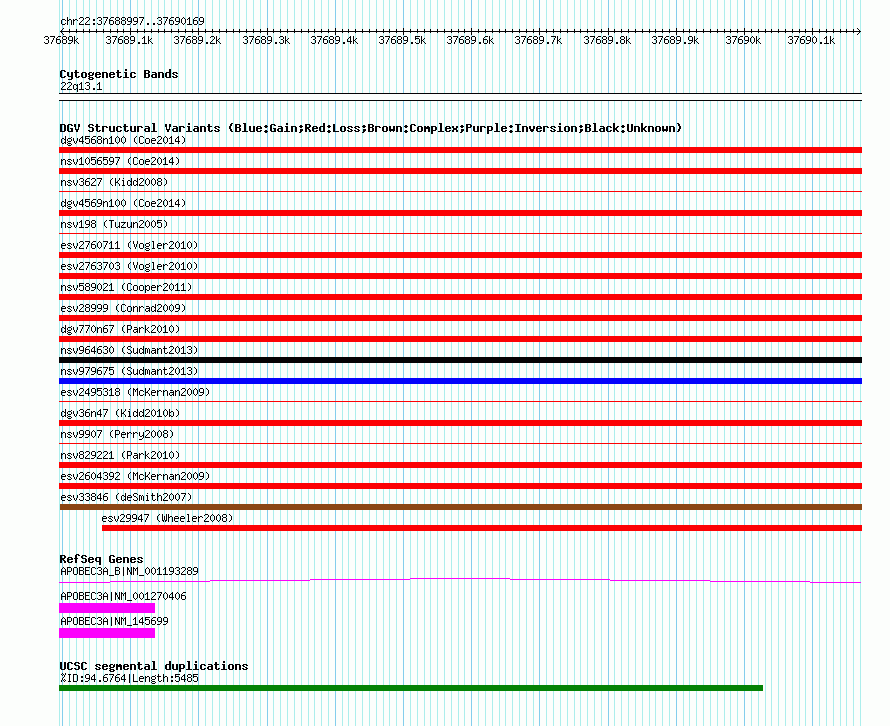Open variant dgv4568n100 (Coe2014) label
This screenshot has width=890, height=726.
point(123,140)
